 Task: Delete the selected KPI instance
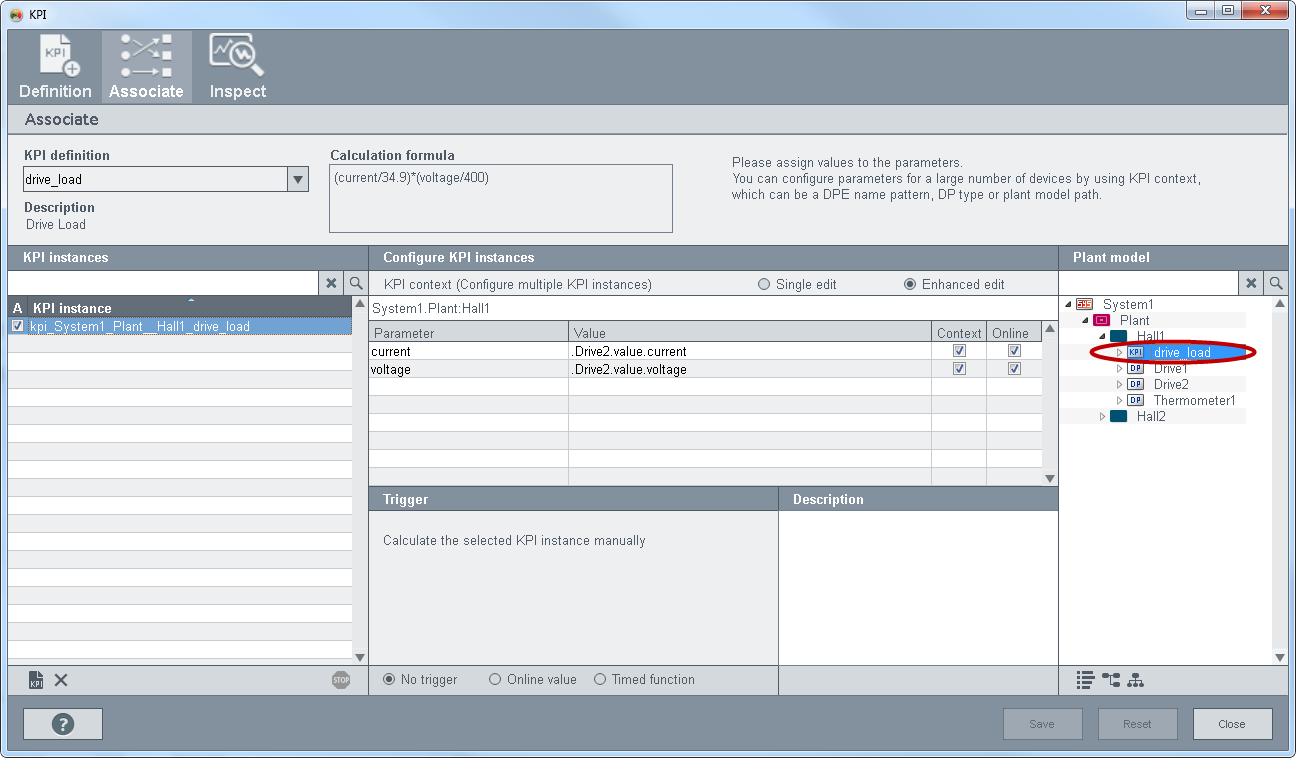[61, 680]
